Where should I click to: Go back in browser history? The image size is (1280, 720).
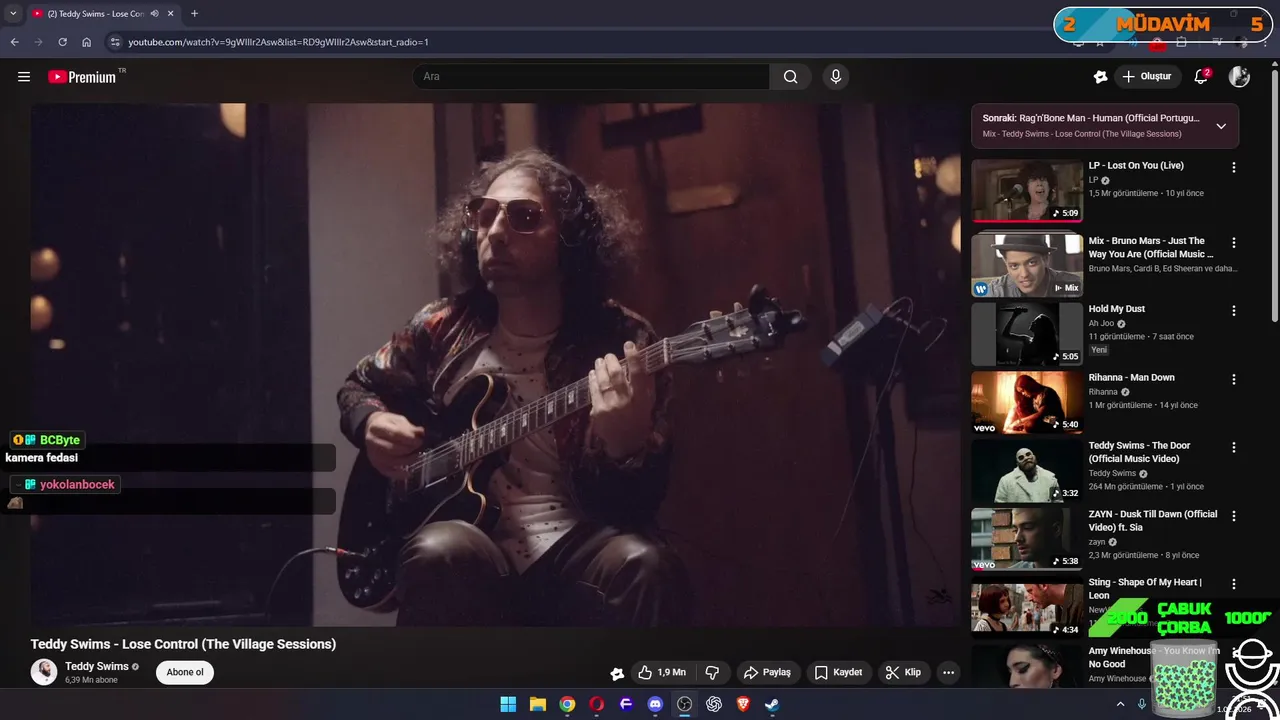14,42
